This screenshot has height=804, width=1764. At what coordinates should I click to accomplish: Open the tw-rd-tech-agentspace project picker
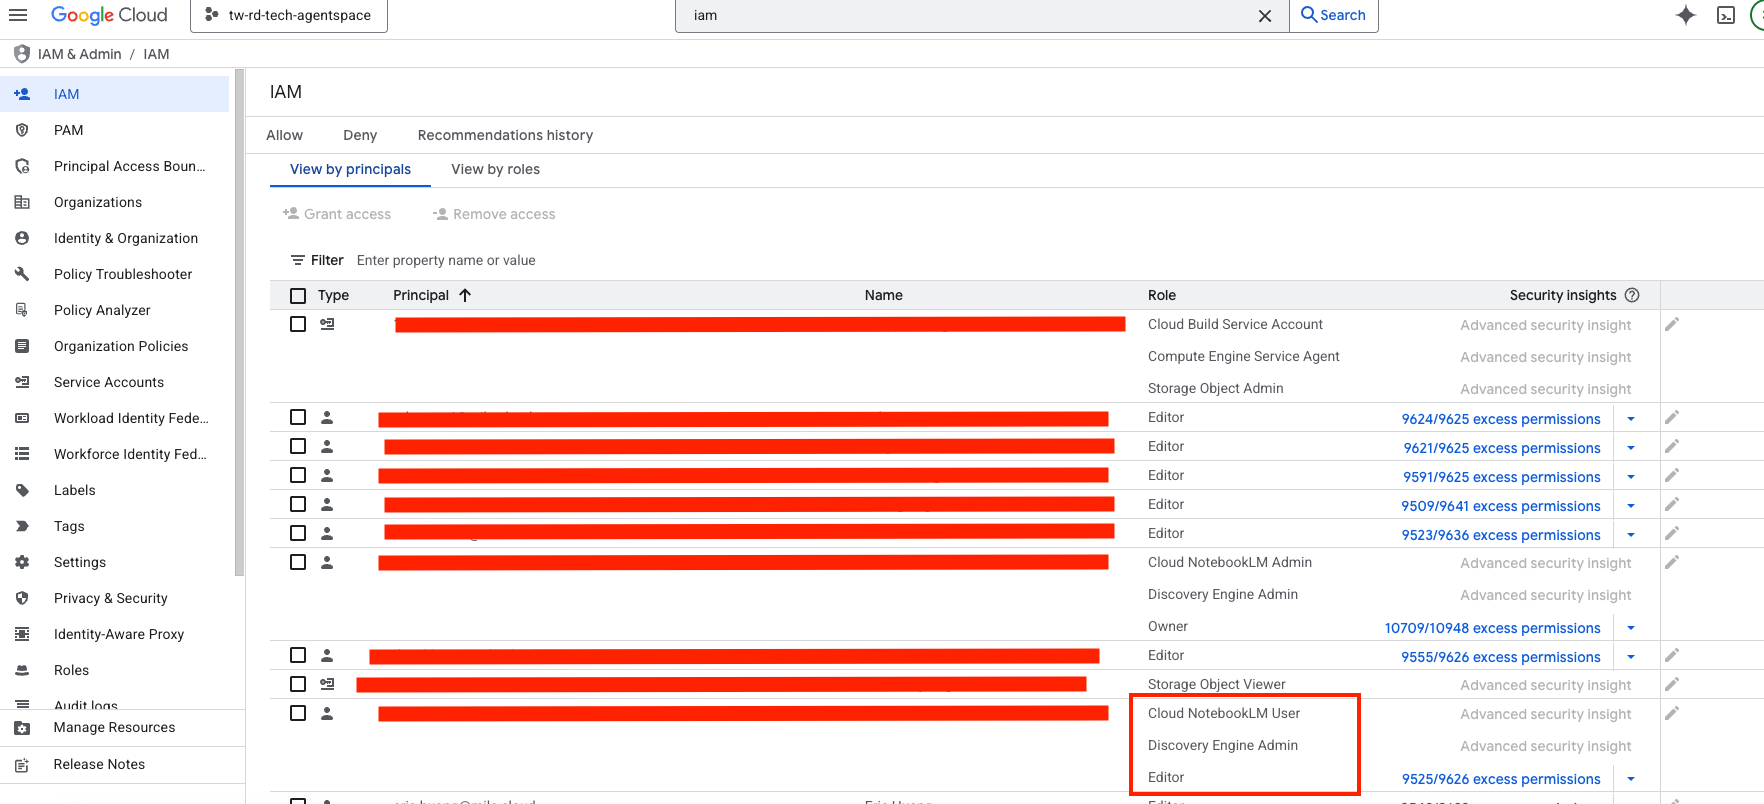[289, 15]
